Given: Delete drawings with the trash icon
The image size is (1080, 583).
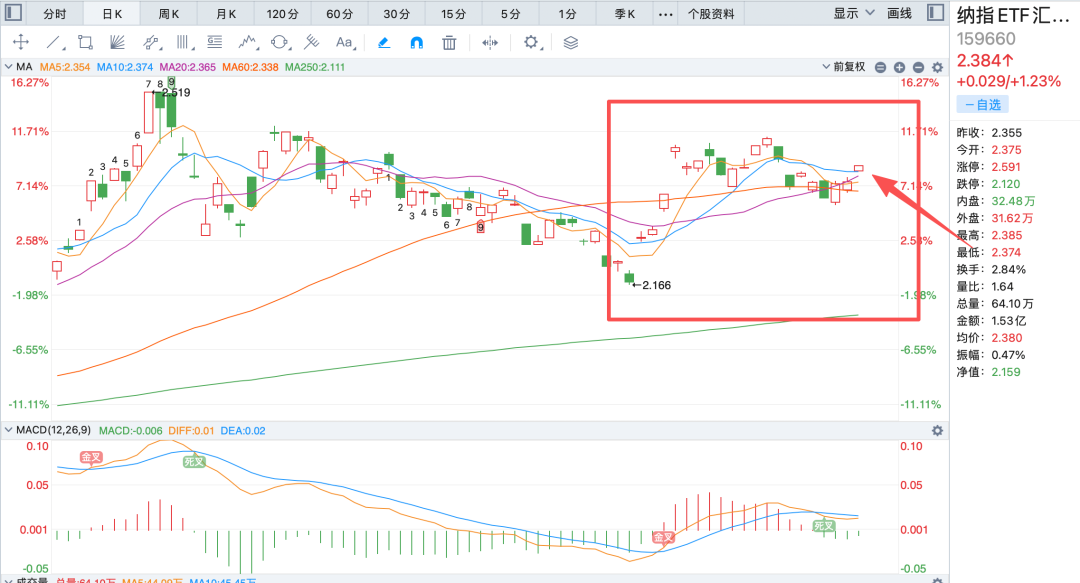Looking at the screenshot, I should click(x=449, y=43).
